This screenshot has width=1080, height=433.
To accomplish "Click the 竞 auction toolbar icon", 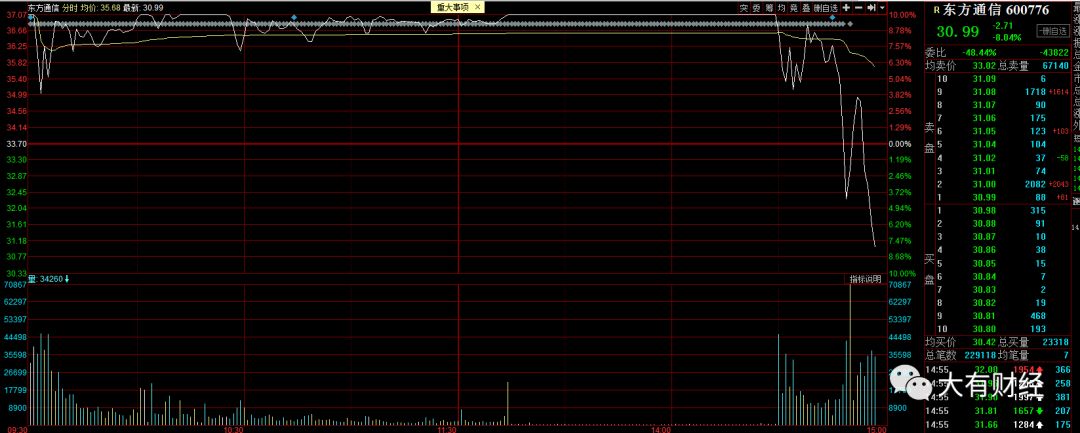I will pyautogui.click(x=793, y=7).
